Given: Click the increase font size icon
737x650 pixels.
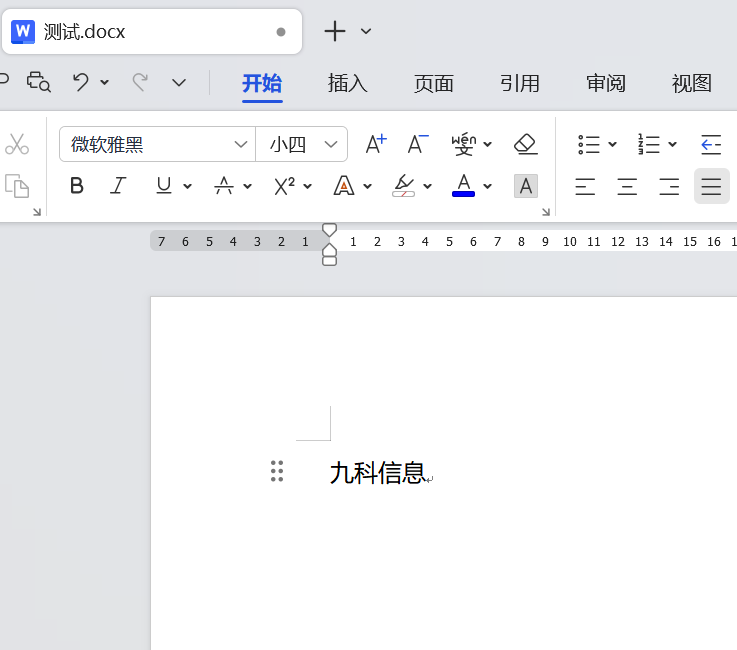Looking at the screenshot, I should pos(376,144).
